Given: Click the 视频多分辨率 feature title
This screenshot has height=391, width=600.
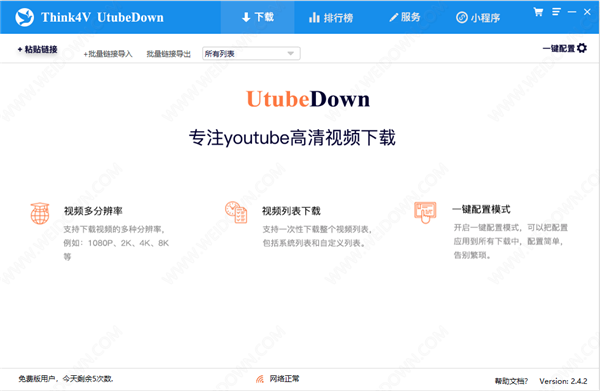Looking at the screenshot, I should [93, 211].
